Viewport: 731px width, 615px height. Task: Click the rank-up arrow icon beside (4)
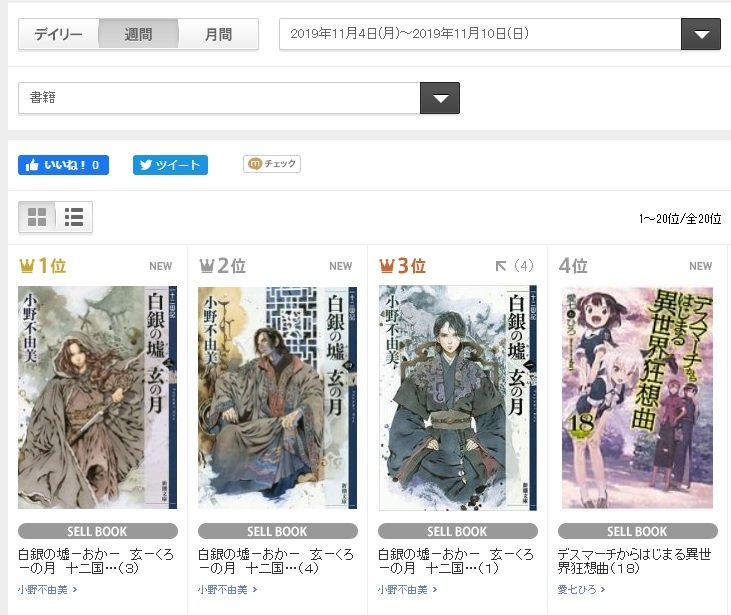(501, 266)
